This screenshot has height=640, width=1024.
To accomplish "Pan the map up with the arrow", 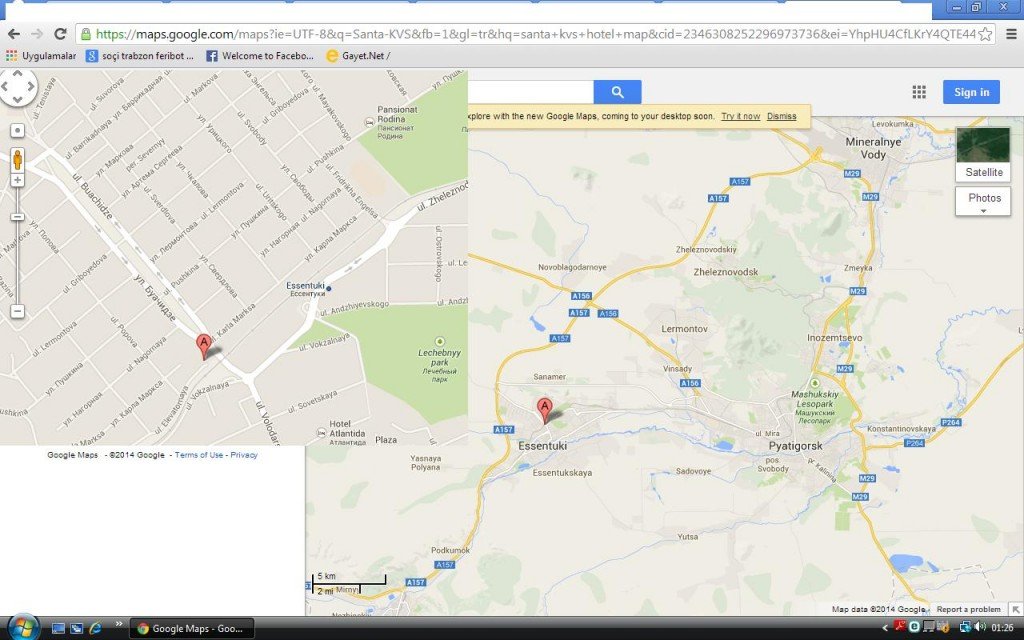I will [18, 74].
